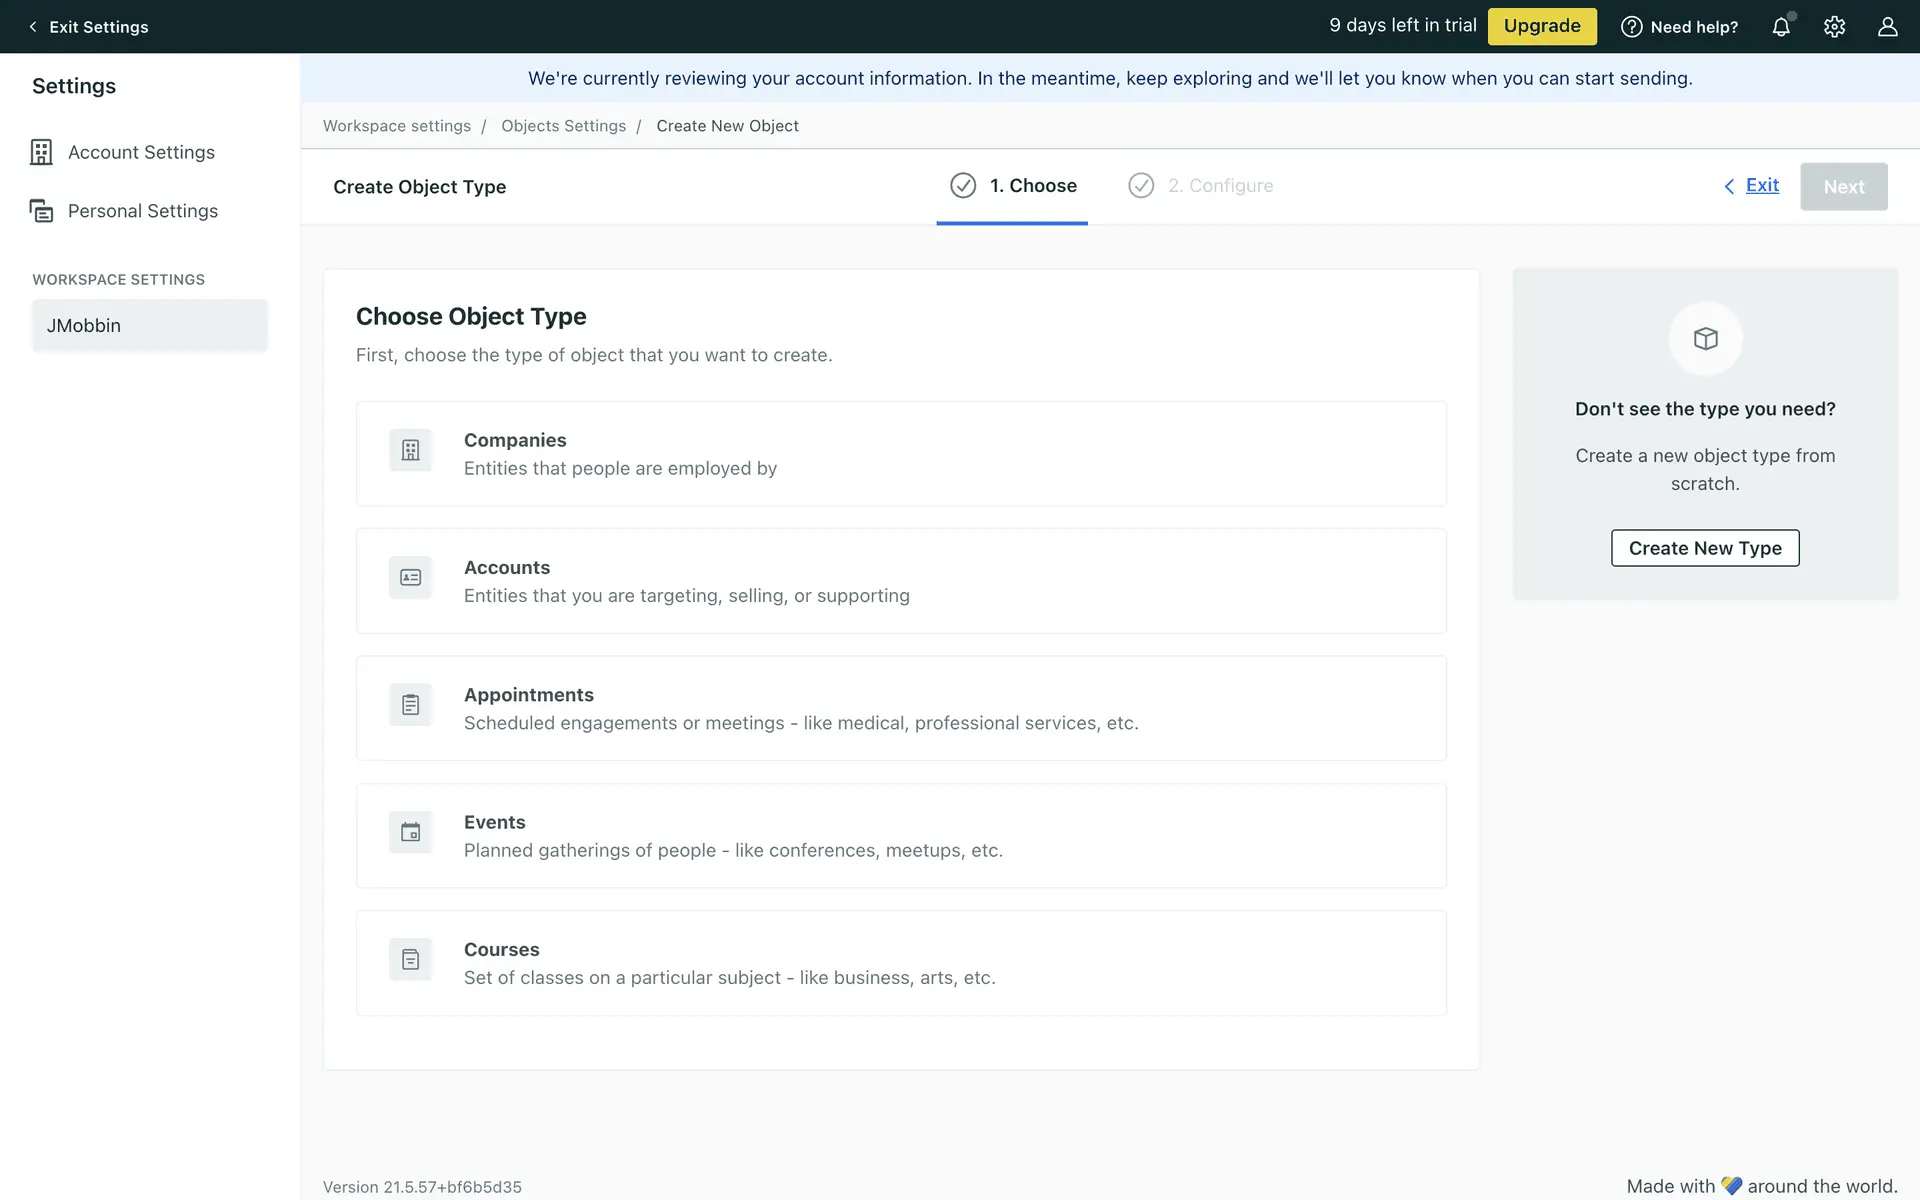Switch to the 1. Choose step tab
Screen dimensions: 1920x1200
pos(1012,186)
